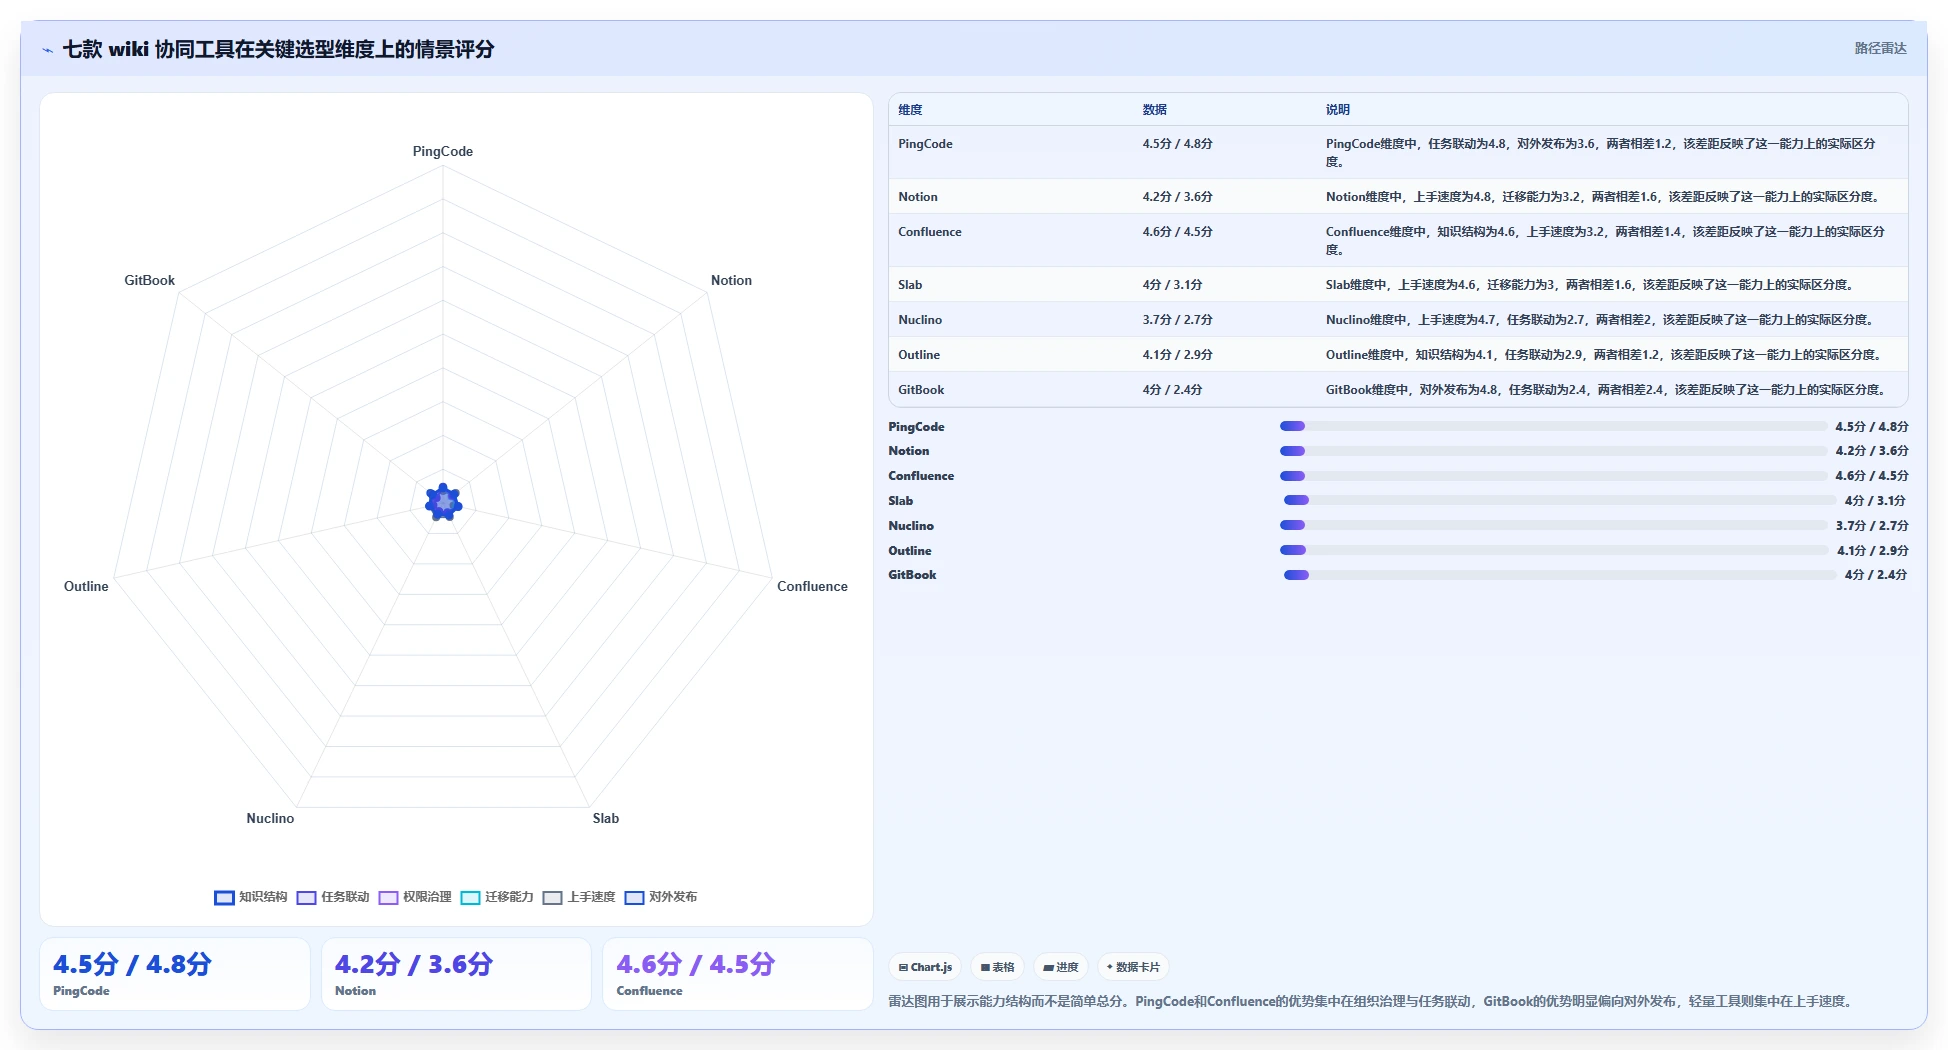
Task: Click the Slab label in progress list
Action: click(x=901, y=501)
